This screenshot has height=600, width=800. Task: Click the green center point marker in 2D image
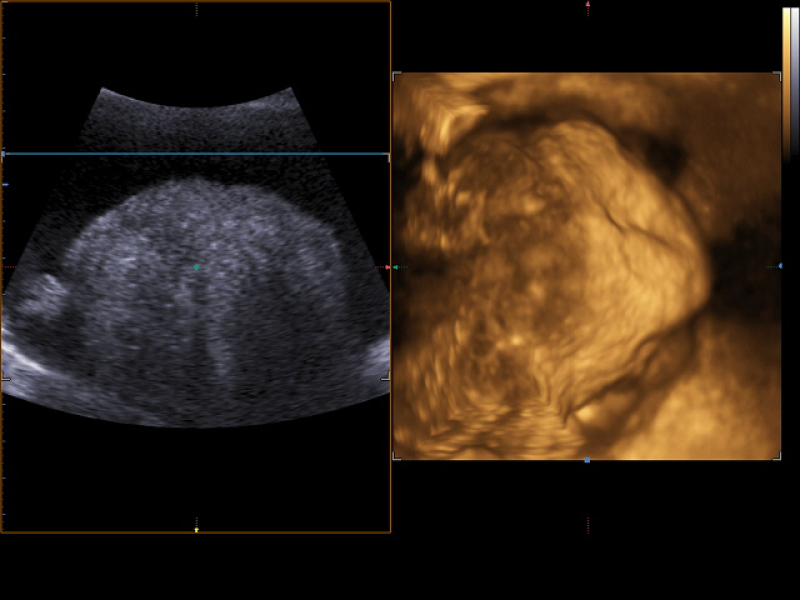[197, 267]
